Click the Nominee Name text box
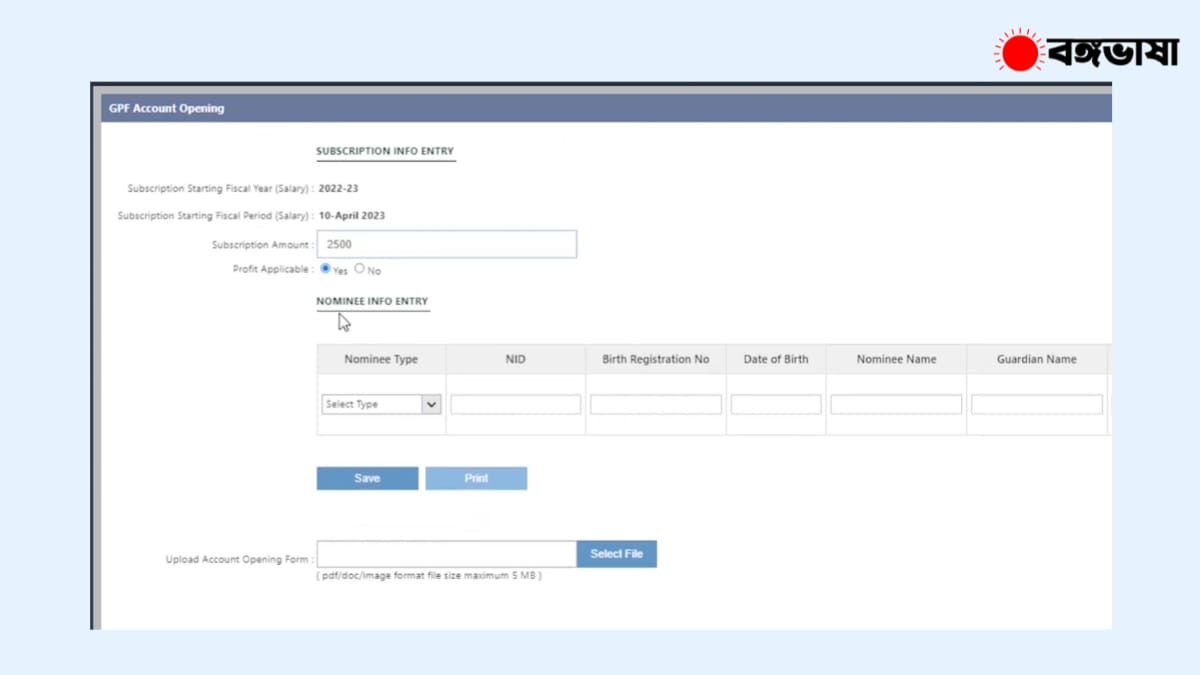 (895, 404)
